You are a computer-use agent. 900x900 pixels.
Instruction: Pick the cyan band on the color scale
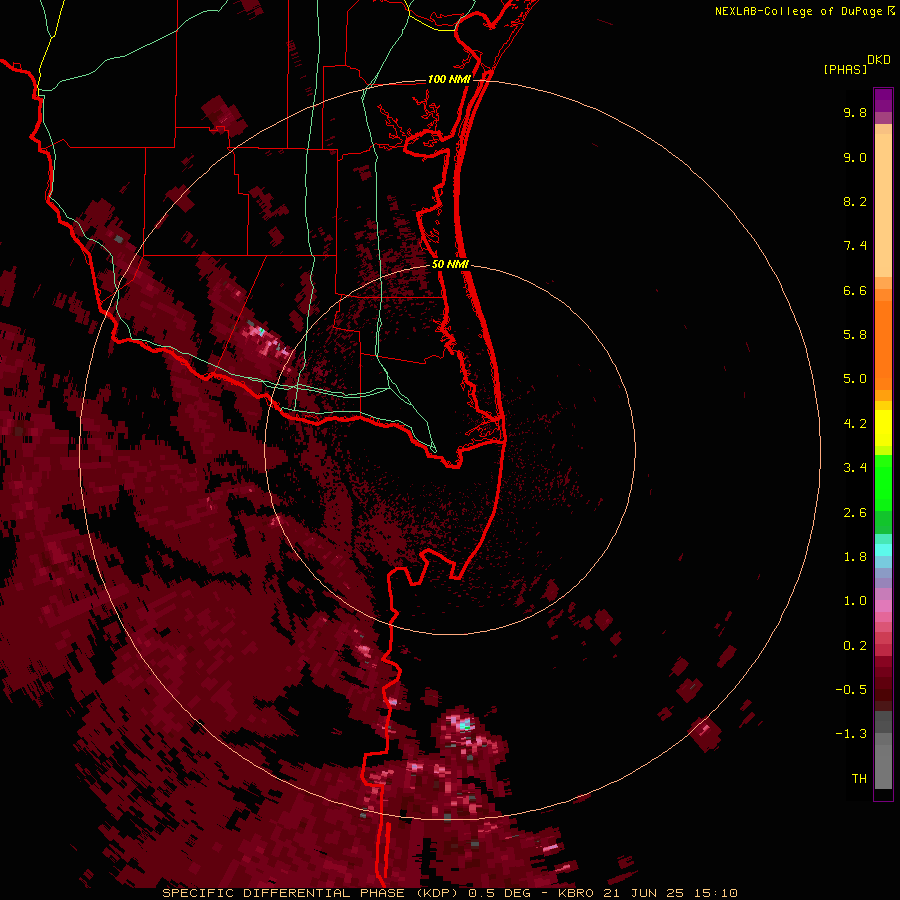883,550
